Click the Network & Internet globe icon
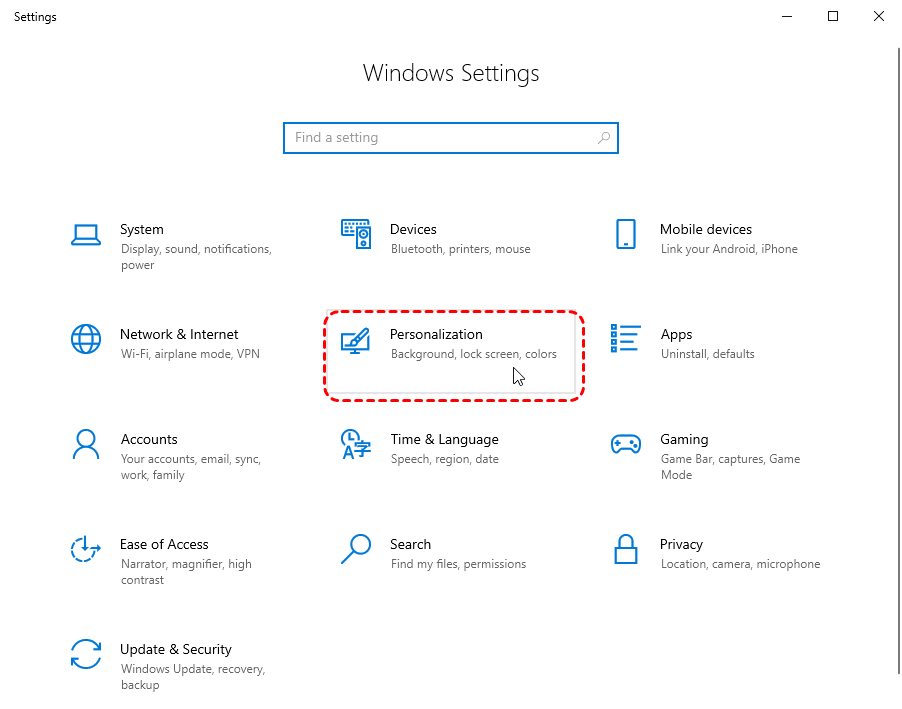The height and width of the screenshot is (709, 902). [x=86, y=339]
